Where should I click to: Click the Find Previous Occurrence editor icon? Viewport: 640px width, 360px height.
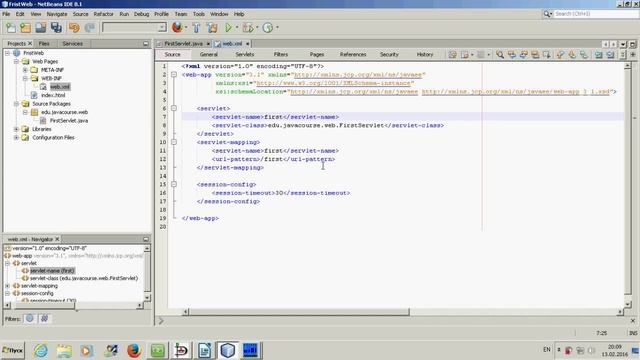click(512, 54)
